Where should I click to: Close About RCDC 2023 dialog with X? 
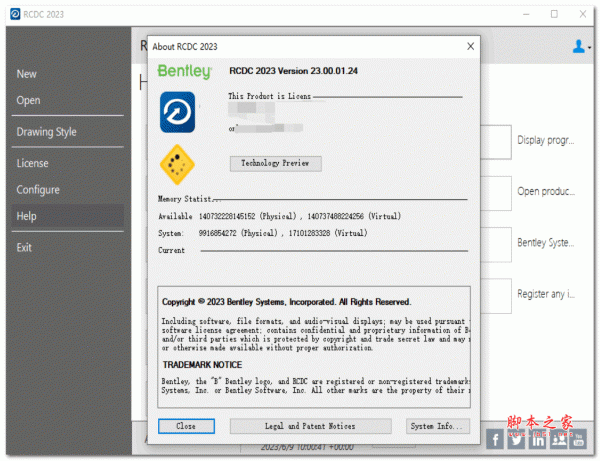[470, 46]
